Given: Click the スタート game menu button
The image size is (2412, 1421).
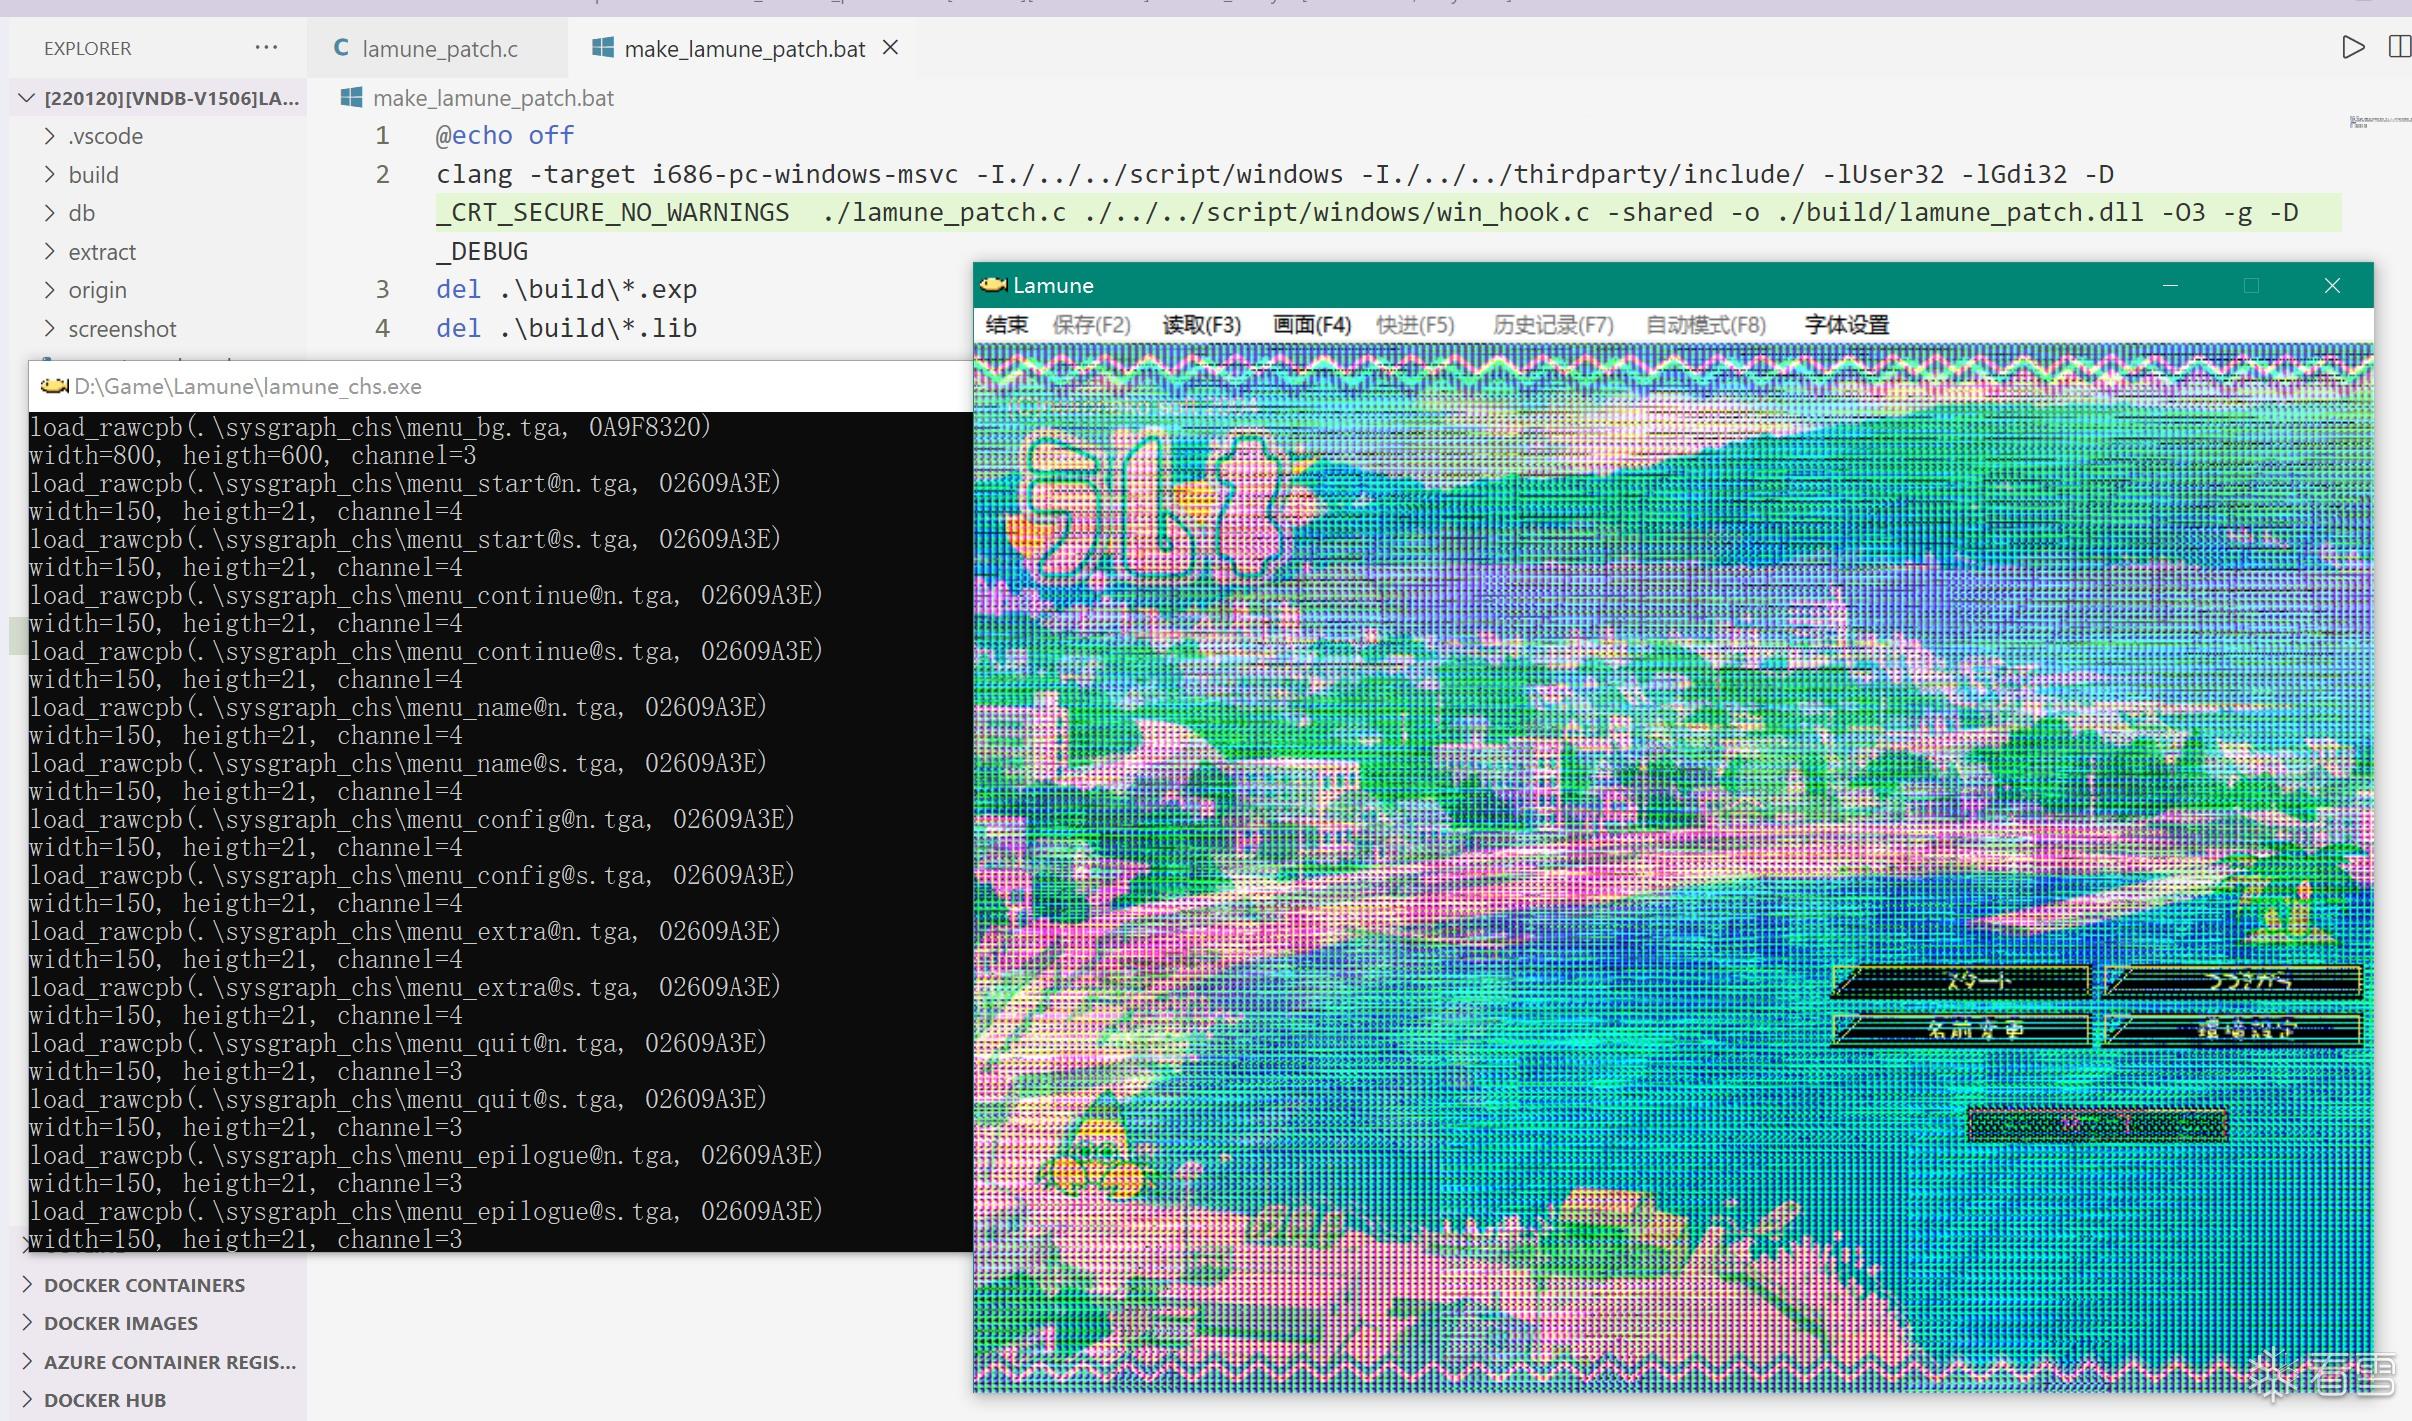Looking at the screenshot, I should coord(1962,982).
